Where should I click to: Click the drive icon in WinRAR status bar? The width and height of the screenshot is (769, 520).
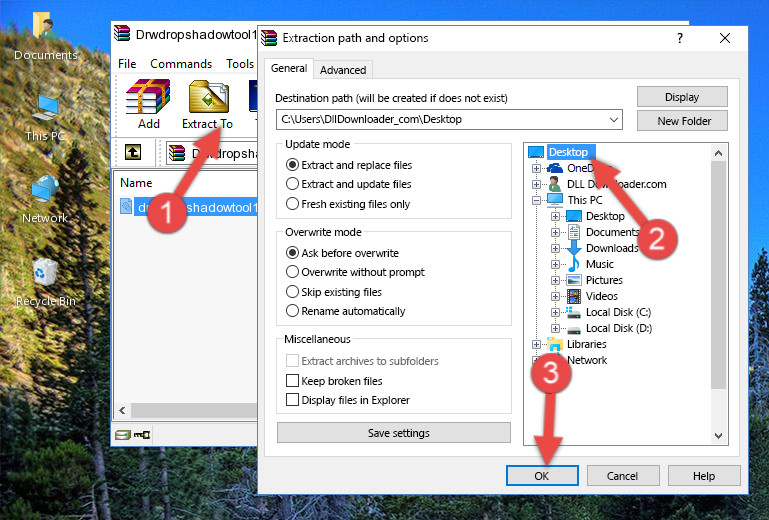tap(123, 435)
